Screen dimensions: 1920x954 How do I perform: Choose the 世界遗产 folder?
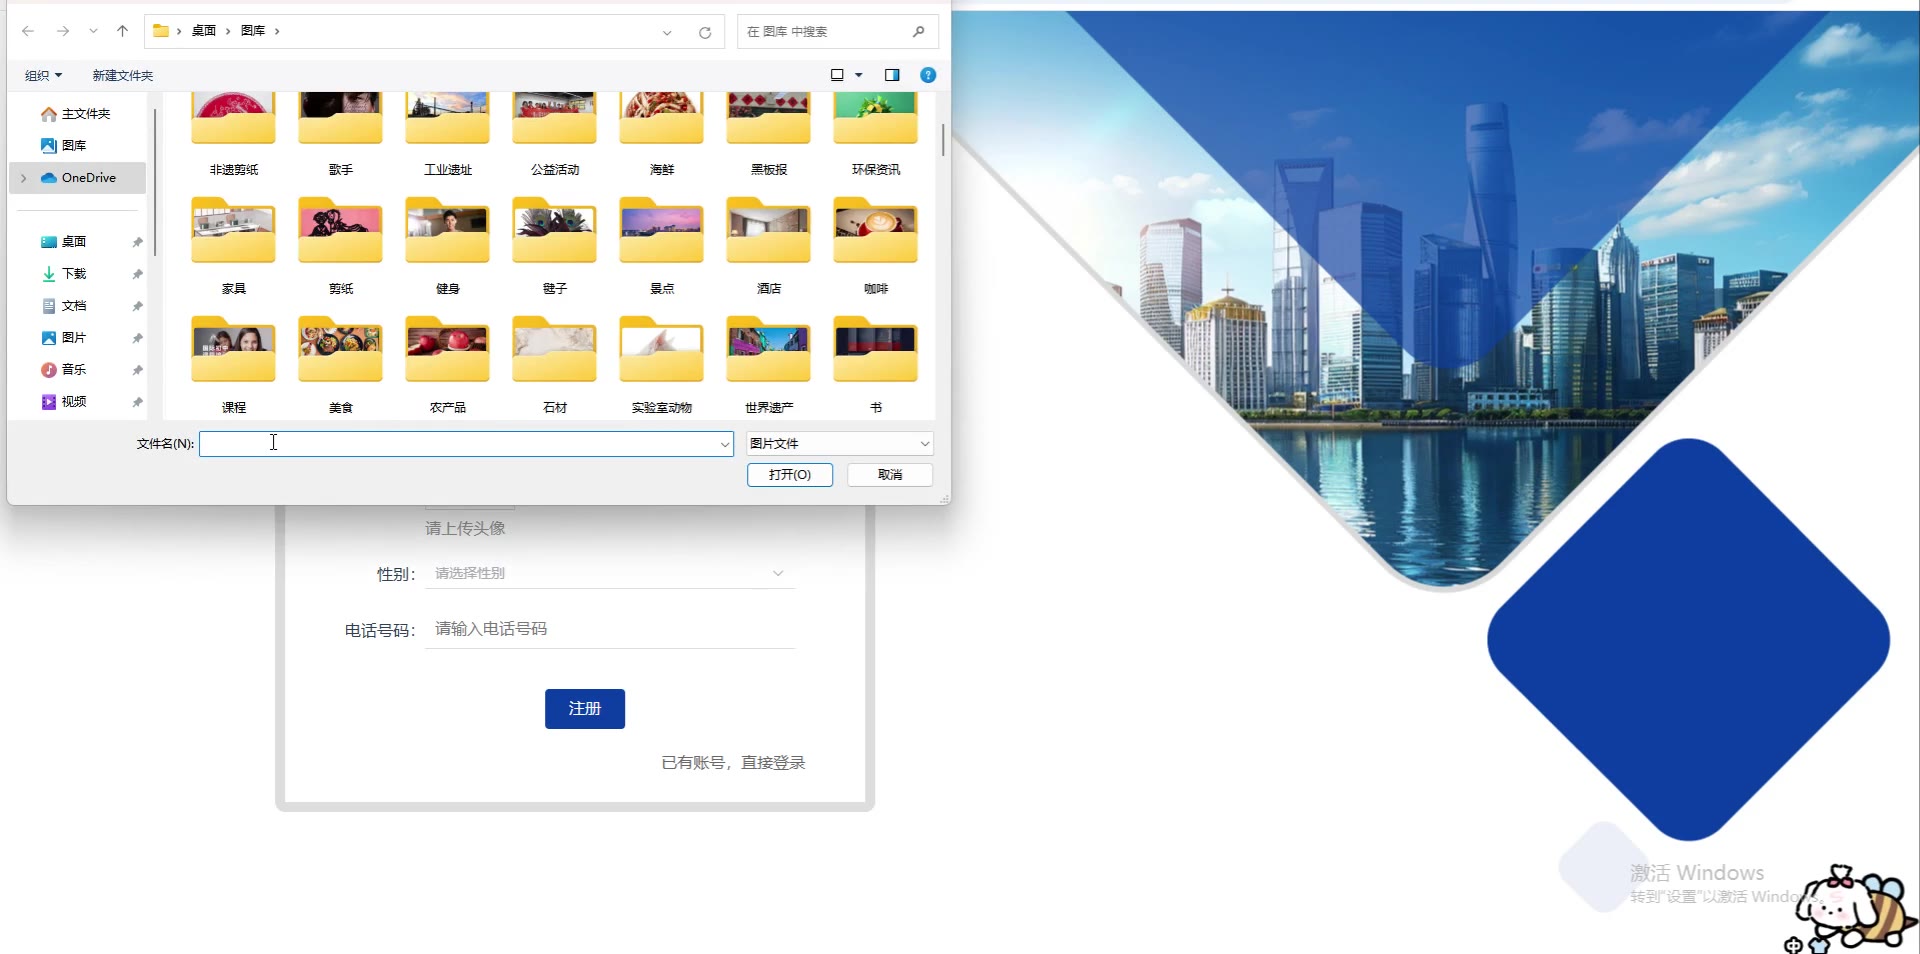coord(768,364)
